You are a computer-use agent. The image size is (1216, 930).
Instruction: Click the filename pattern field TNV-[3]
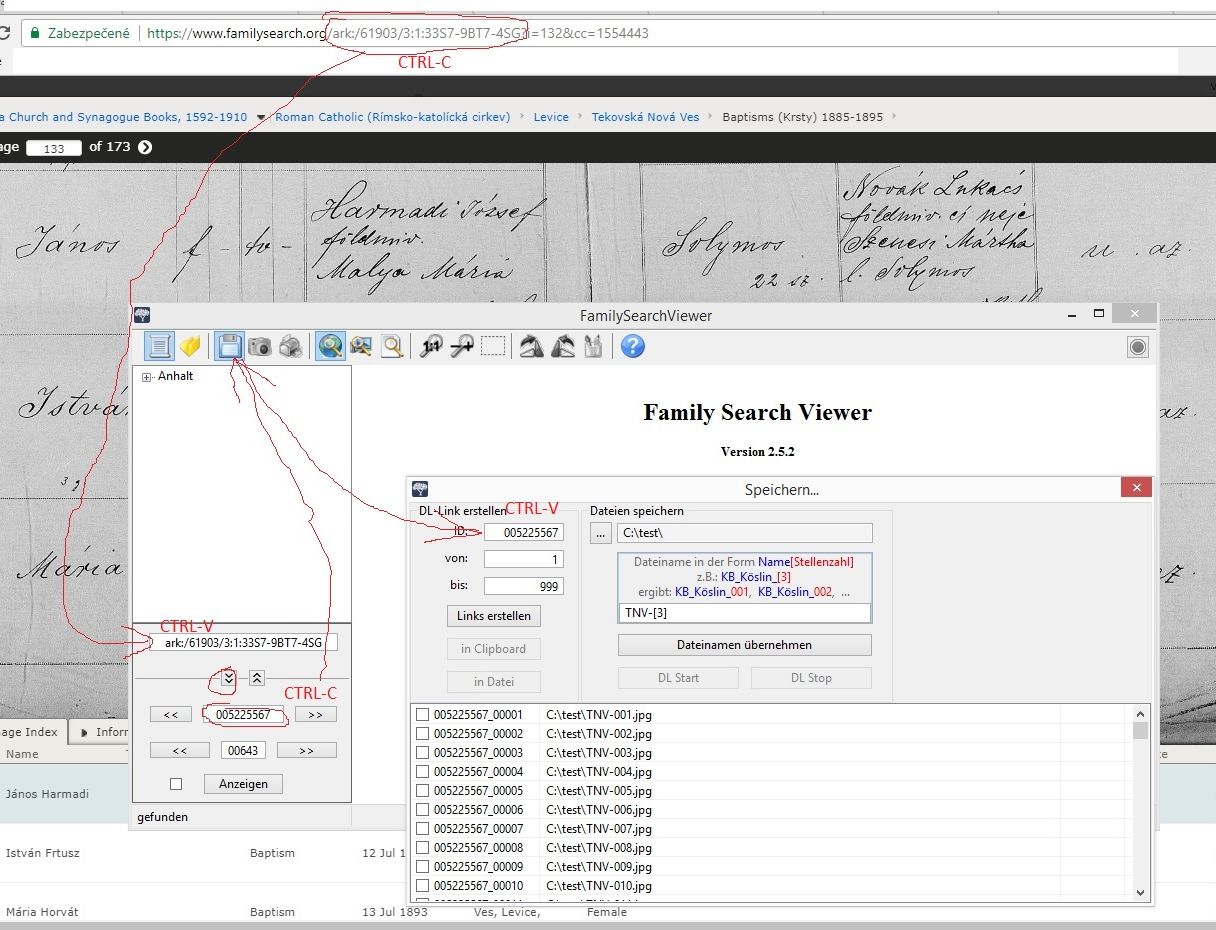[744, 613]
